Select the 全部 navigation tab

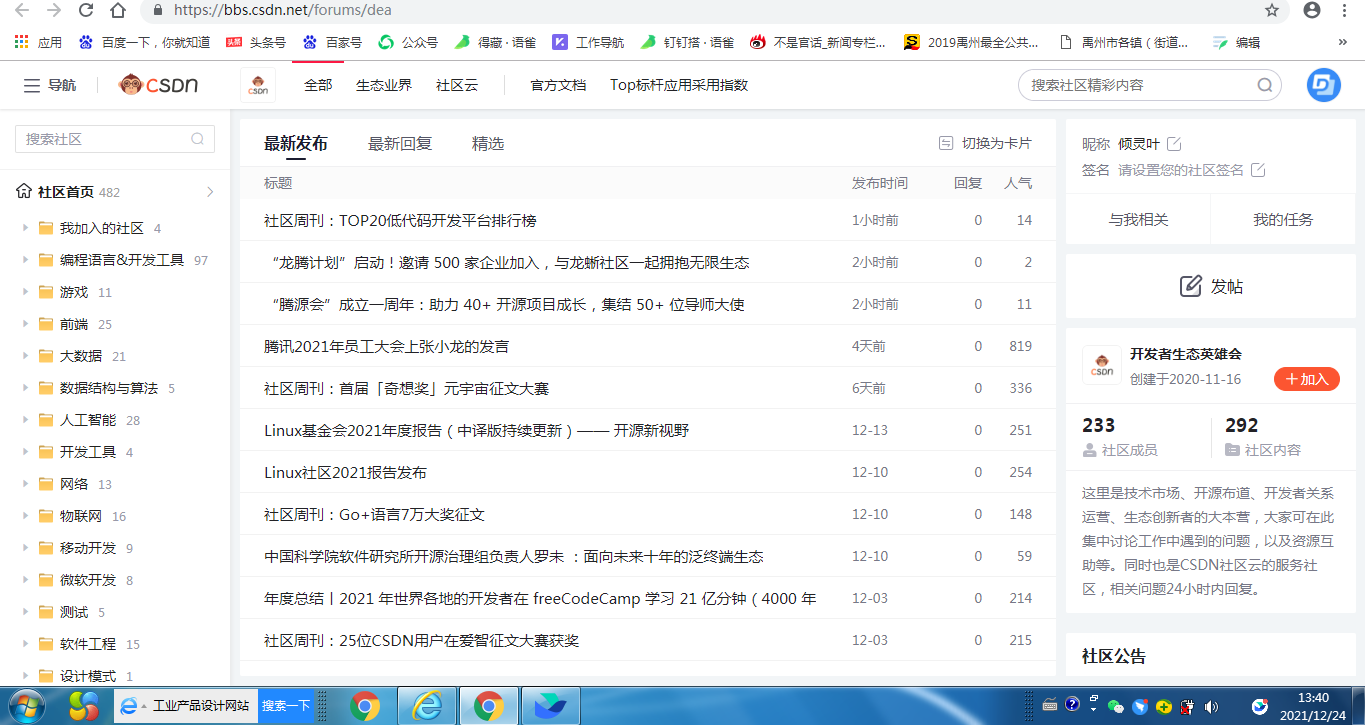click(318, 85)
